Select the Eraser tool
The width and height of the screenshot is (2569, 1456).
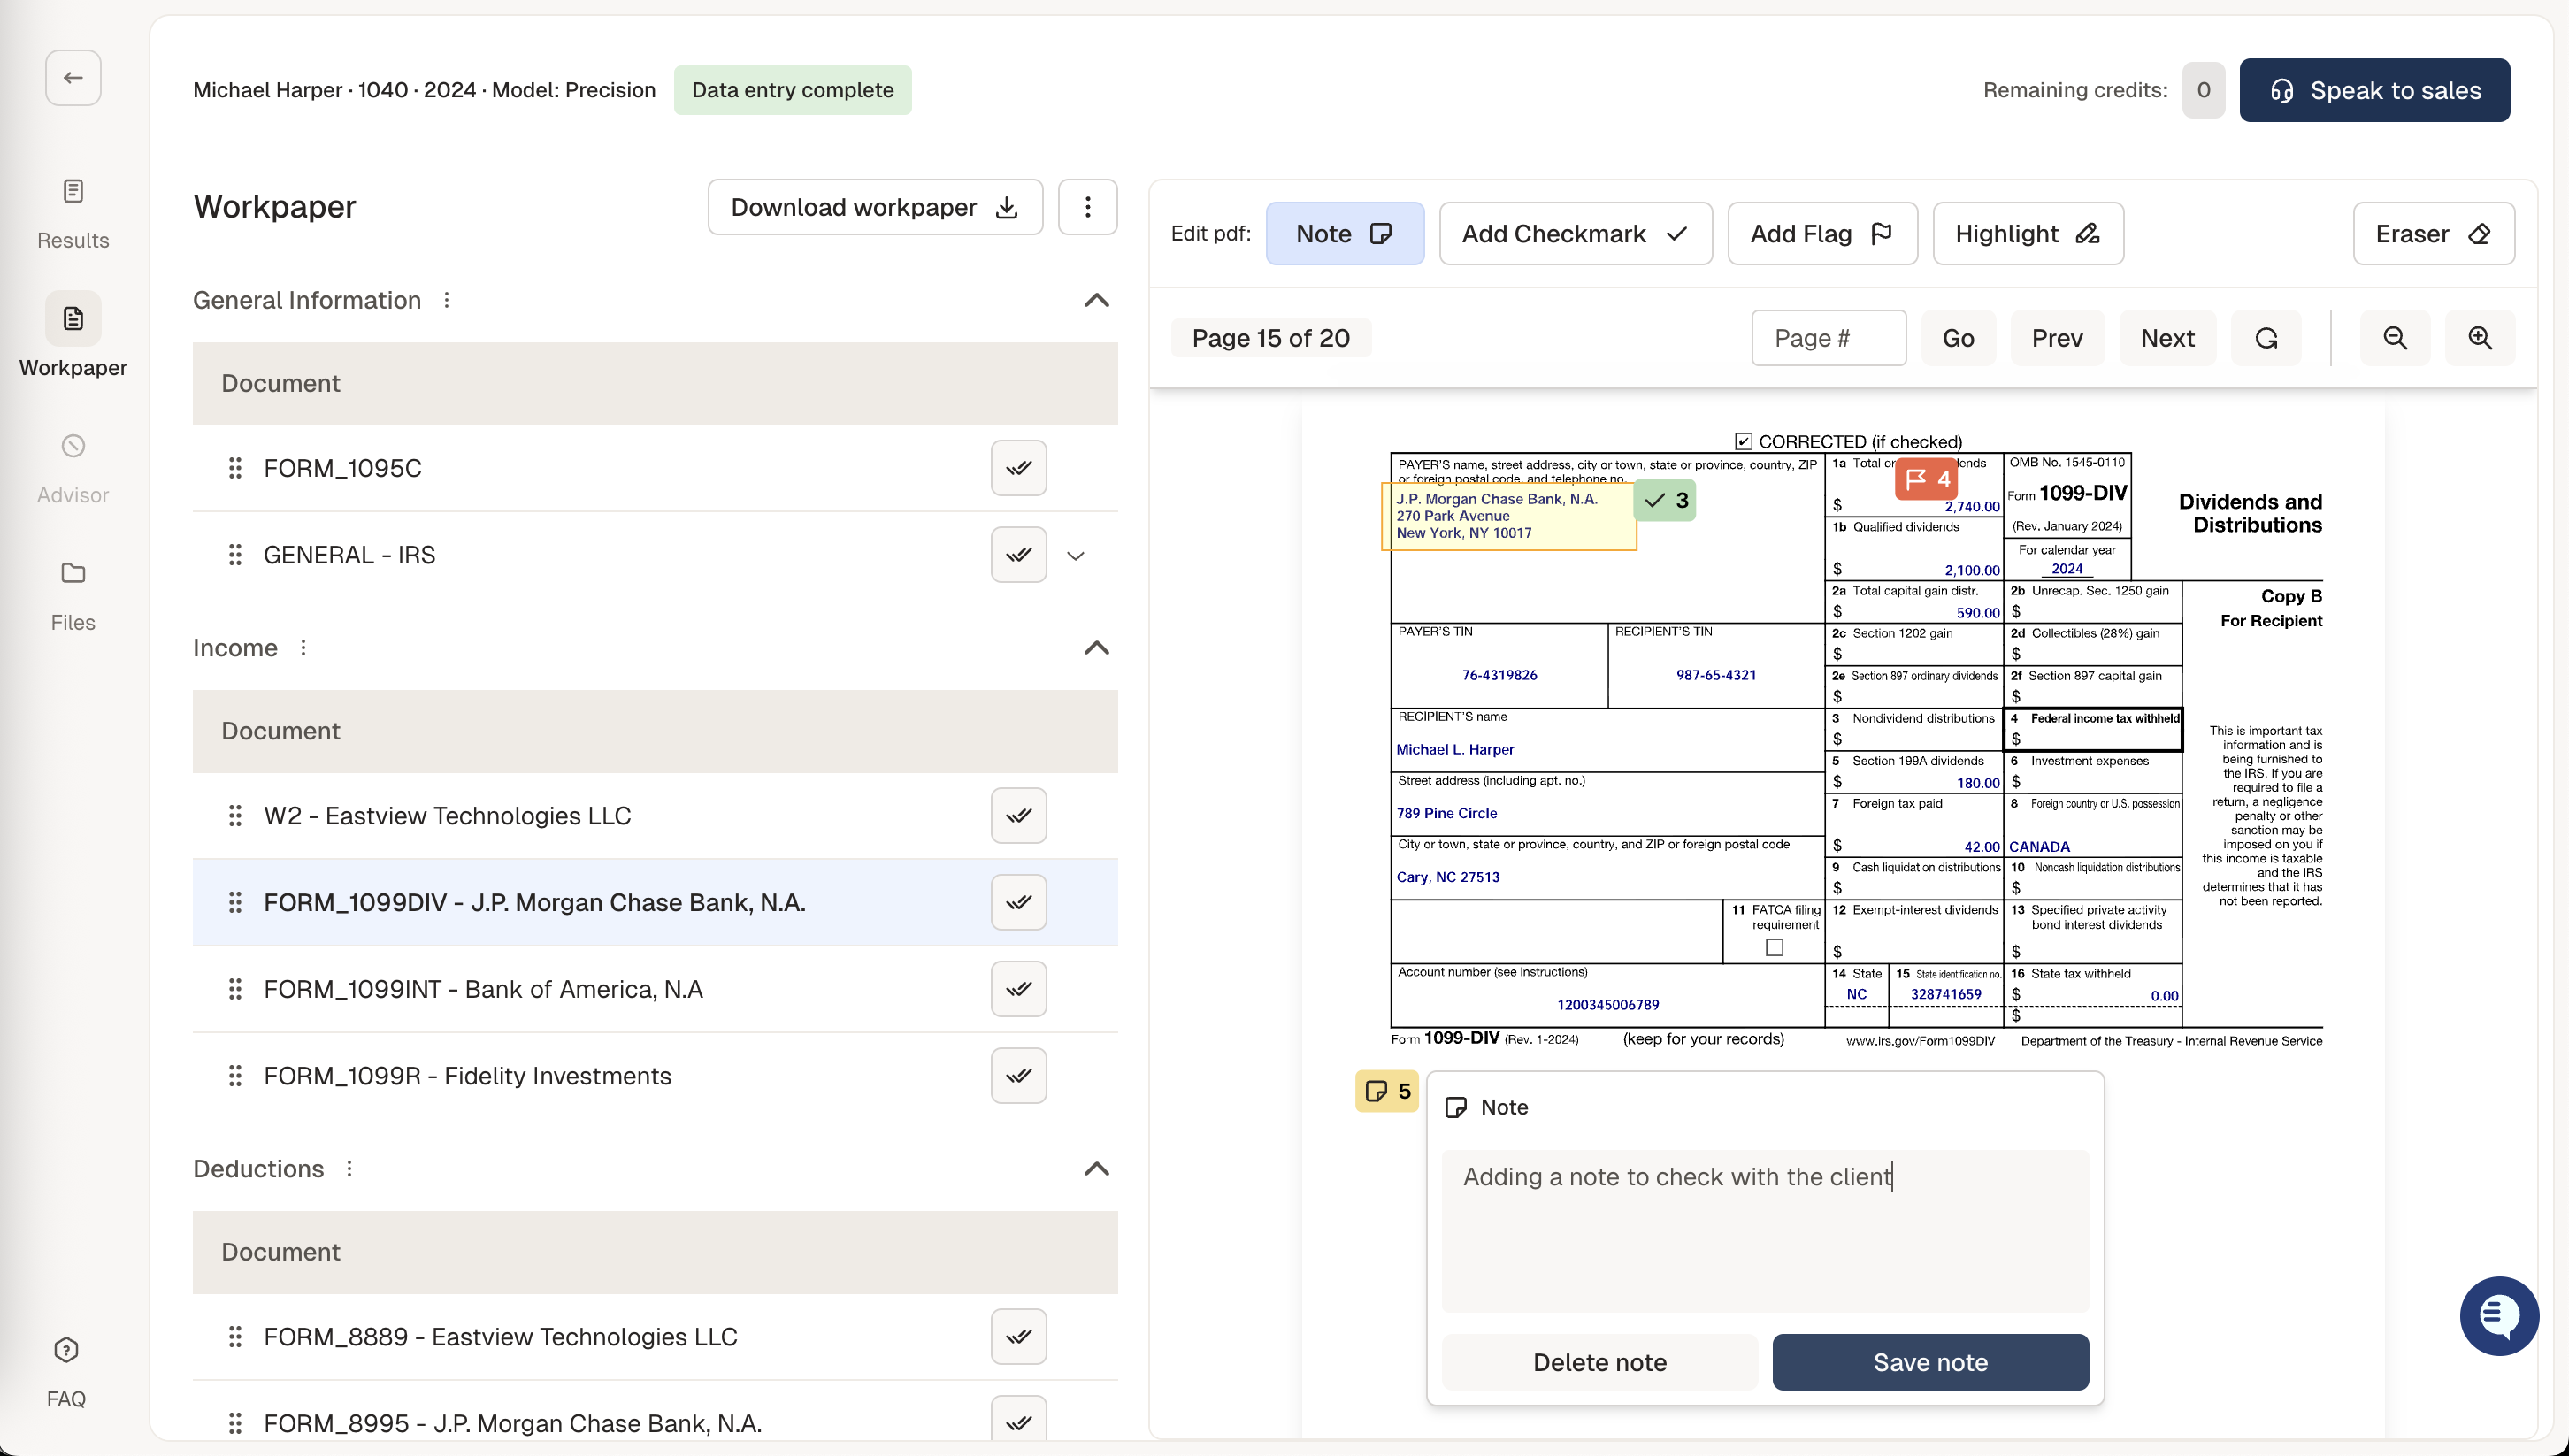[2433, 233]
